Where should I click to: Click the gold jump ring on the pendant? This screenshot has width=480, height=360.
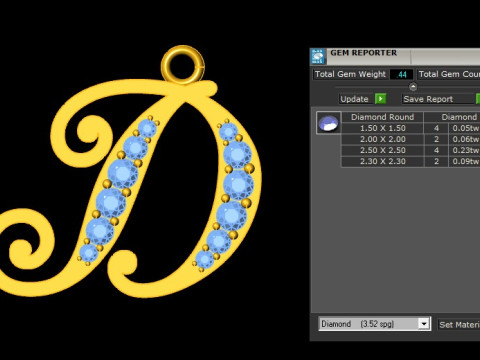coord(183,65)
